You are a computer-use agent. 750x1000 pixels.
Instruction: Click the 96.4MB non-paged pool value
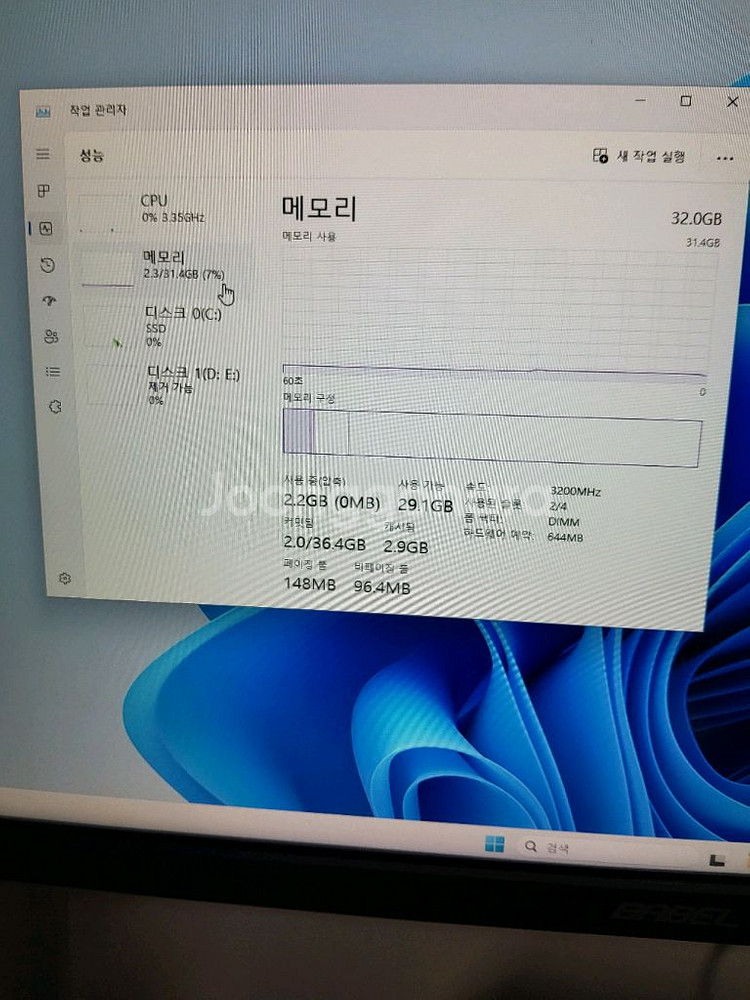pos(381,587)
